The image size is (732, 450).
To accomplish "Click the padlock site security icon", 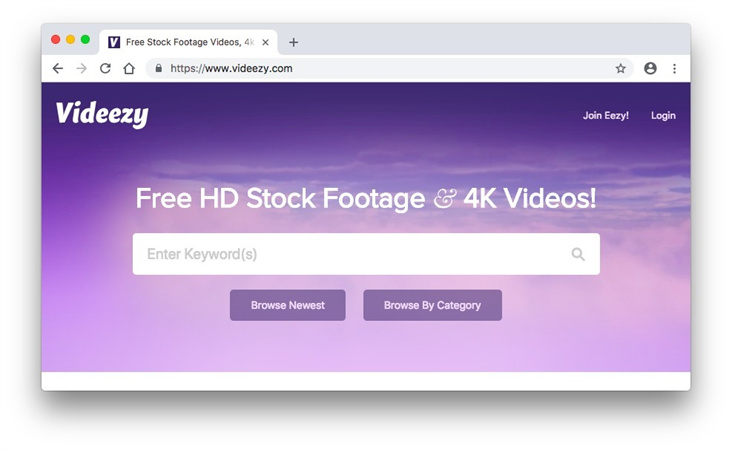I will pos(159,68).
